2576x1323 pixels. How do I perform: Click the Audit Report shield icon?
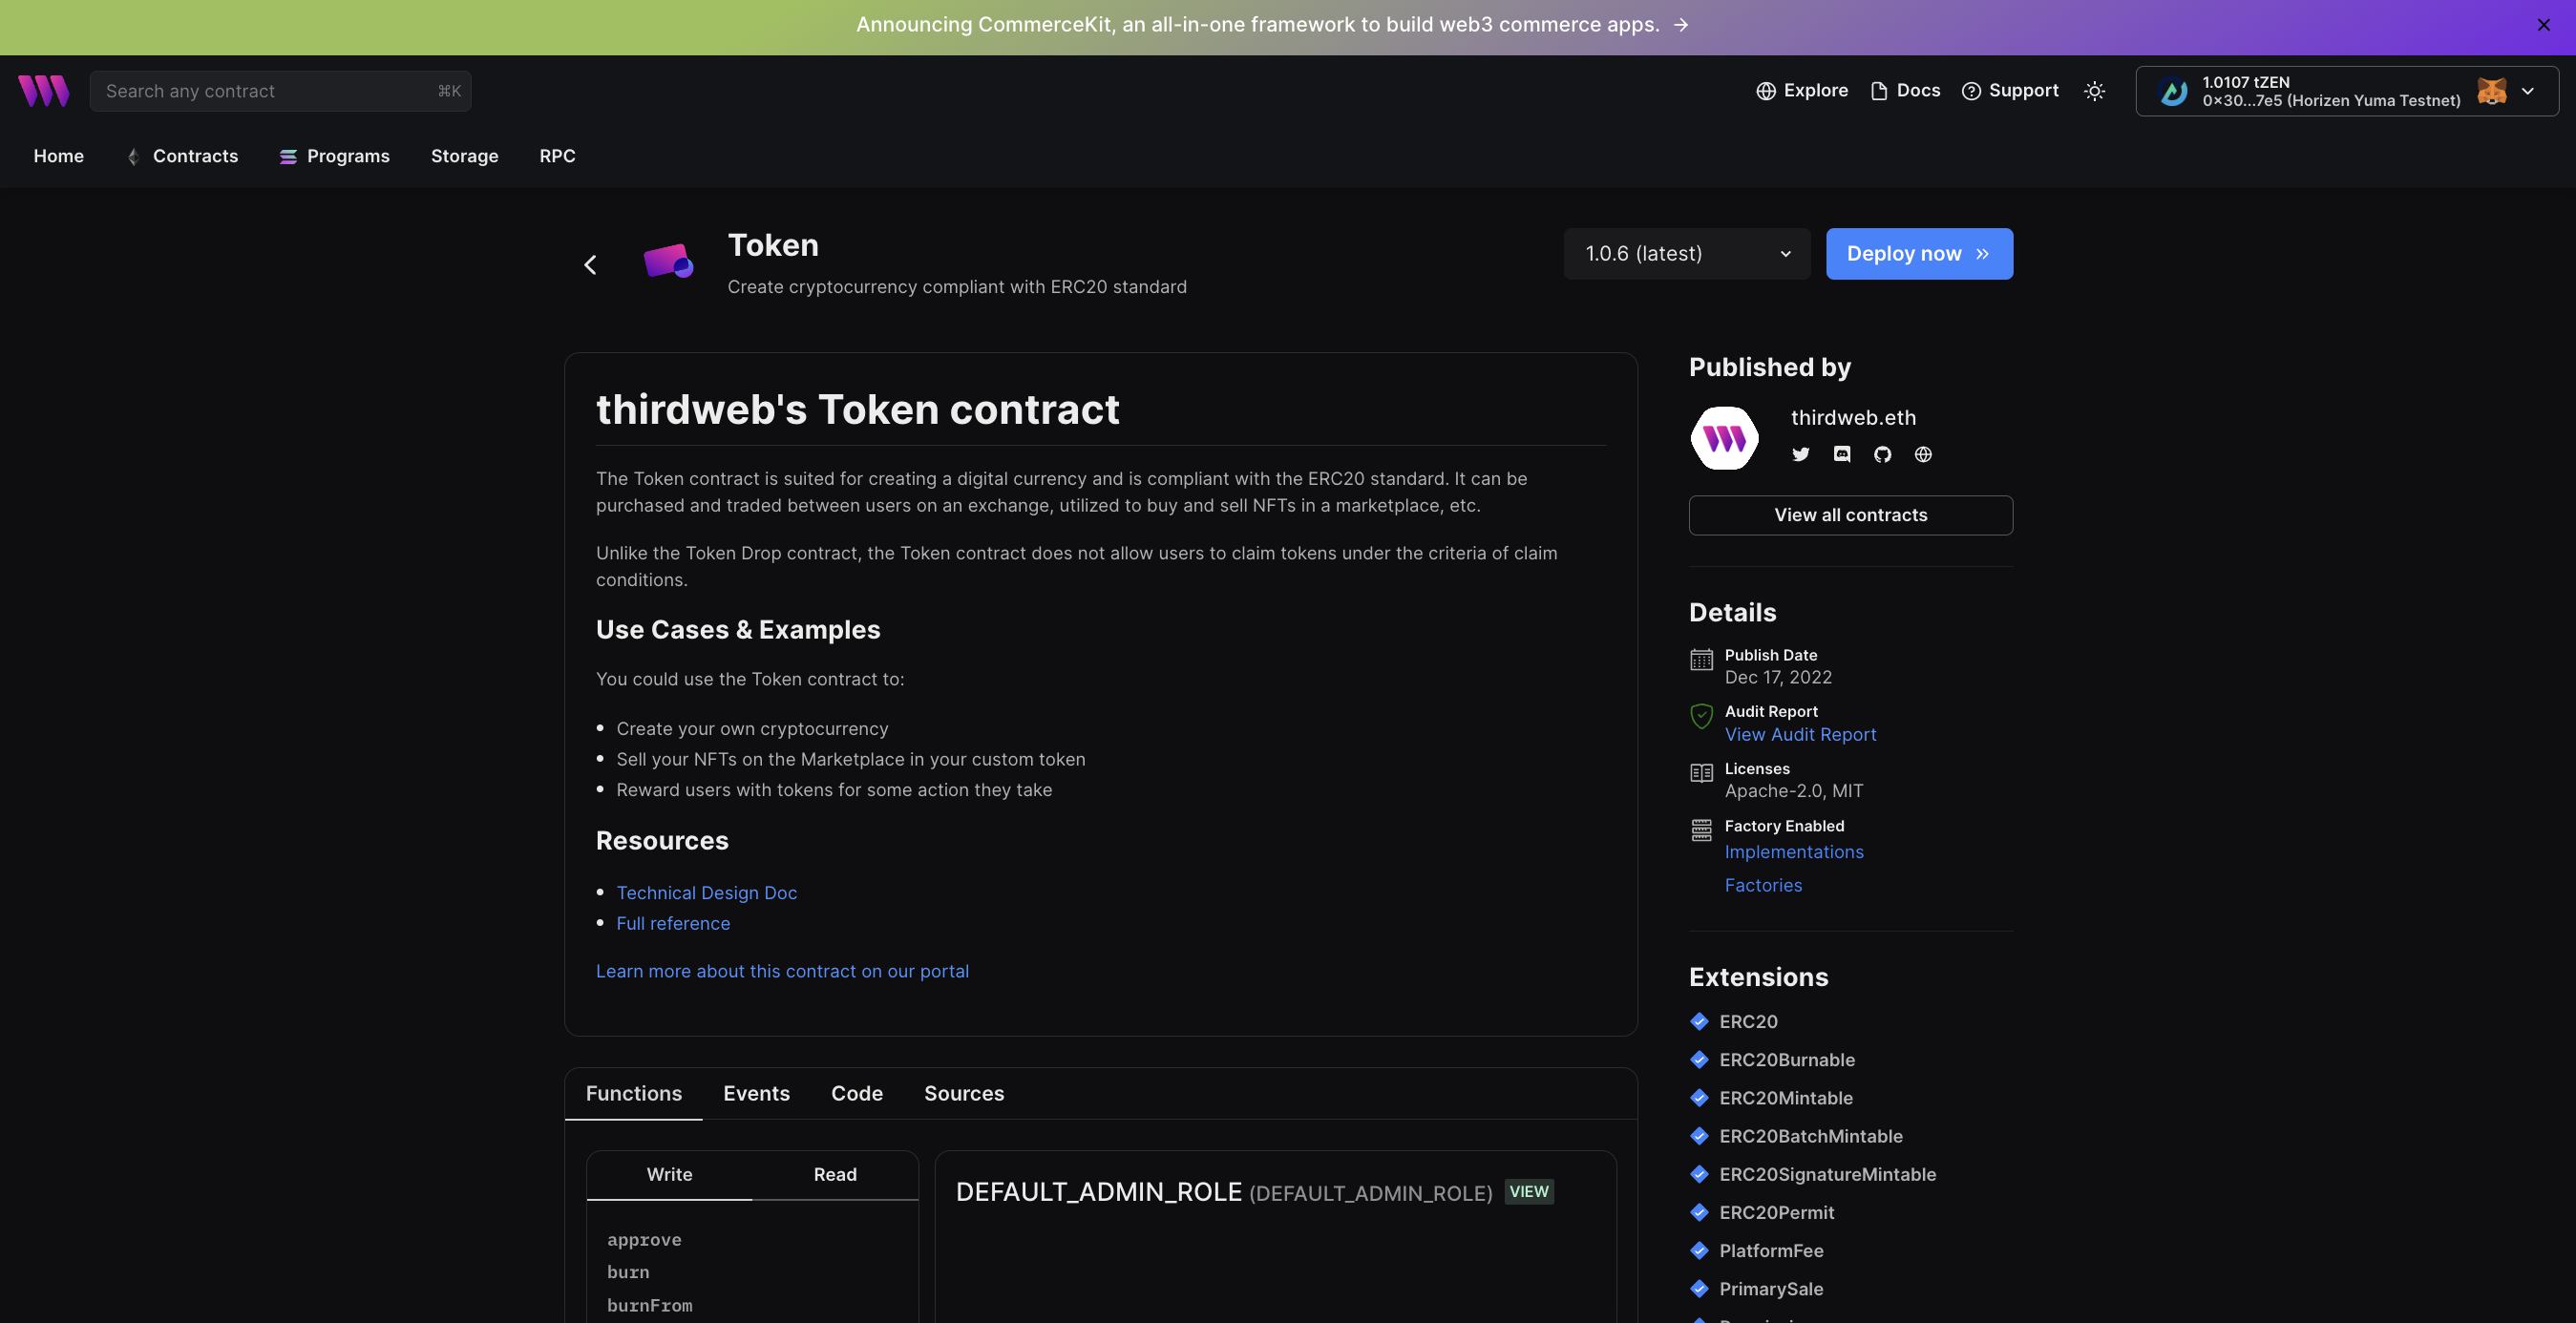pos(1701,716)
